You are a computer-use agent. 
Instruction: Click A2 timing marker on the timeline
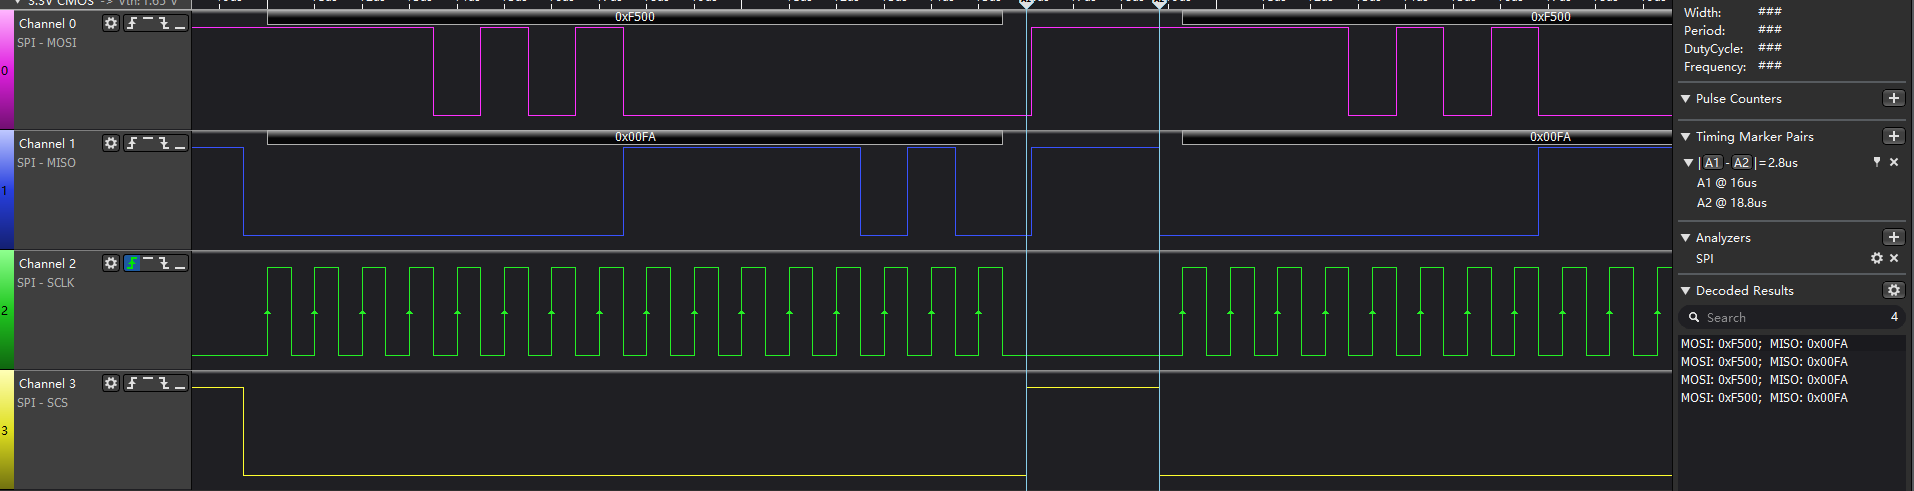tap(1159, 4)
